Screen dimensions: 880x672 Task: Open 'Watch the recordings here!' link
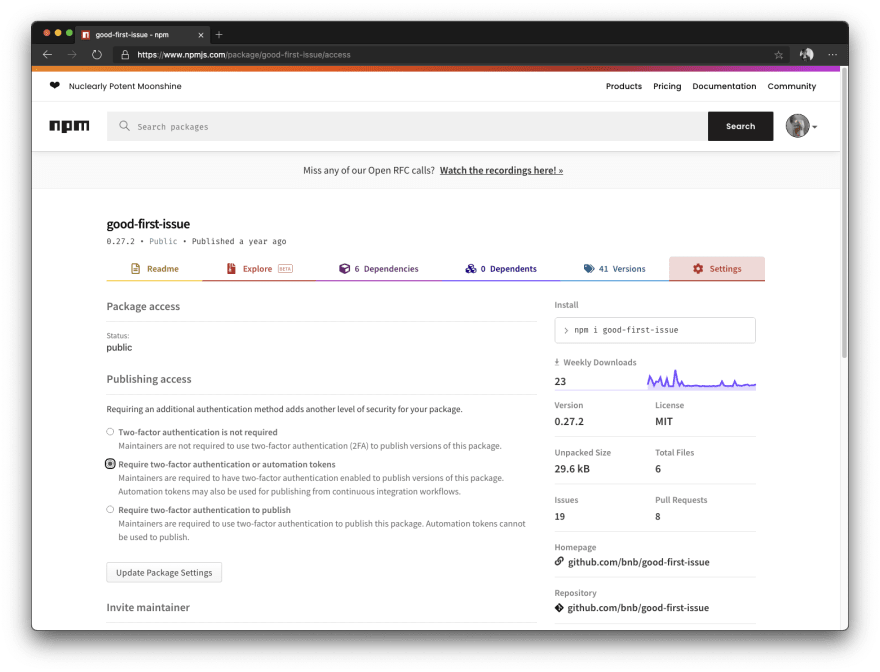(x=501, y=170)
